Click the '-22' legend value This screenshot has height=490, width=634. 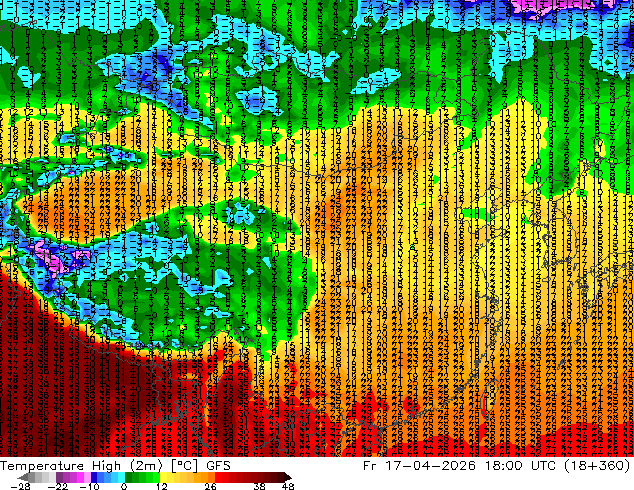point(58,486)
